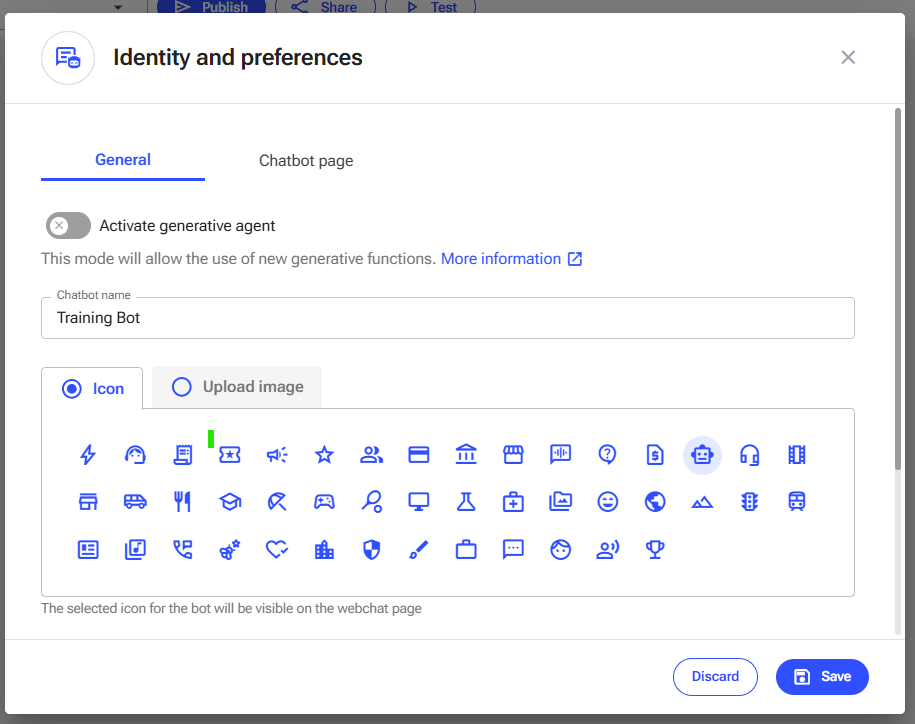Select the lightning bolt icon
915x724 pixels.
coord(88,454)
